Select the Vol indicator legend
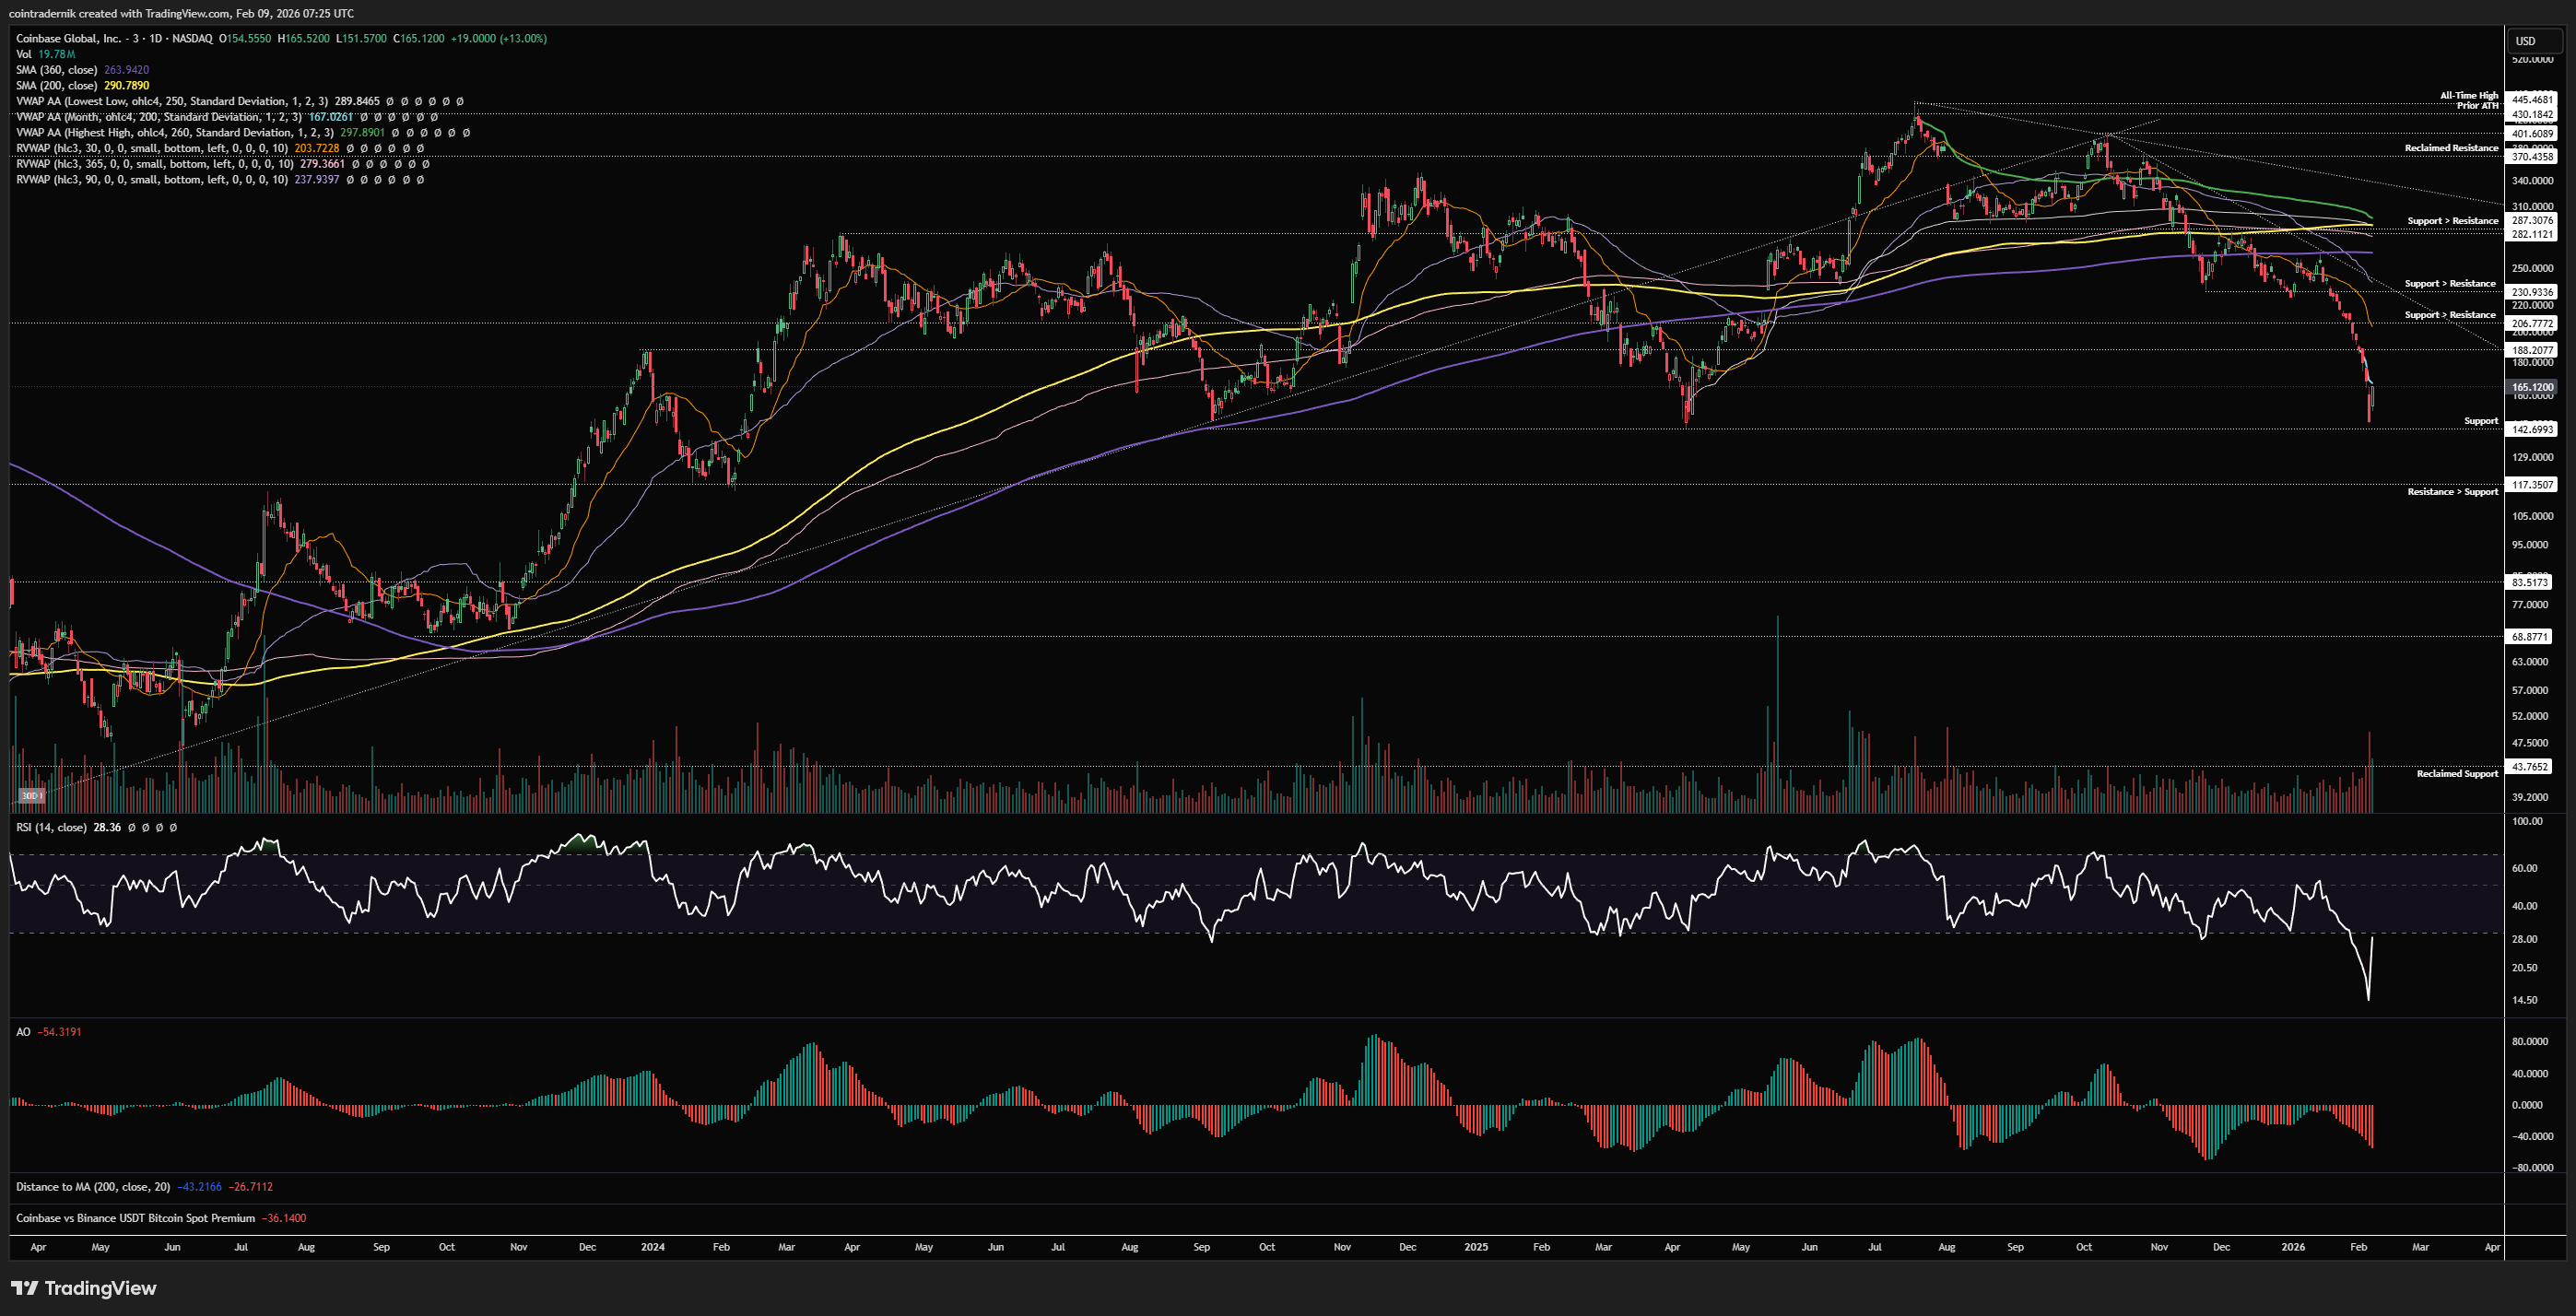2576x1316 pixels. tap(24, 54)
